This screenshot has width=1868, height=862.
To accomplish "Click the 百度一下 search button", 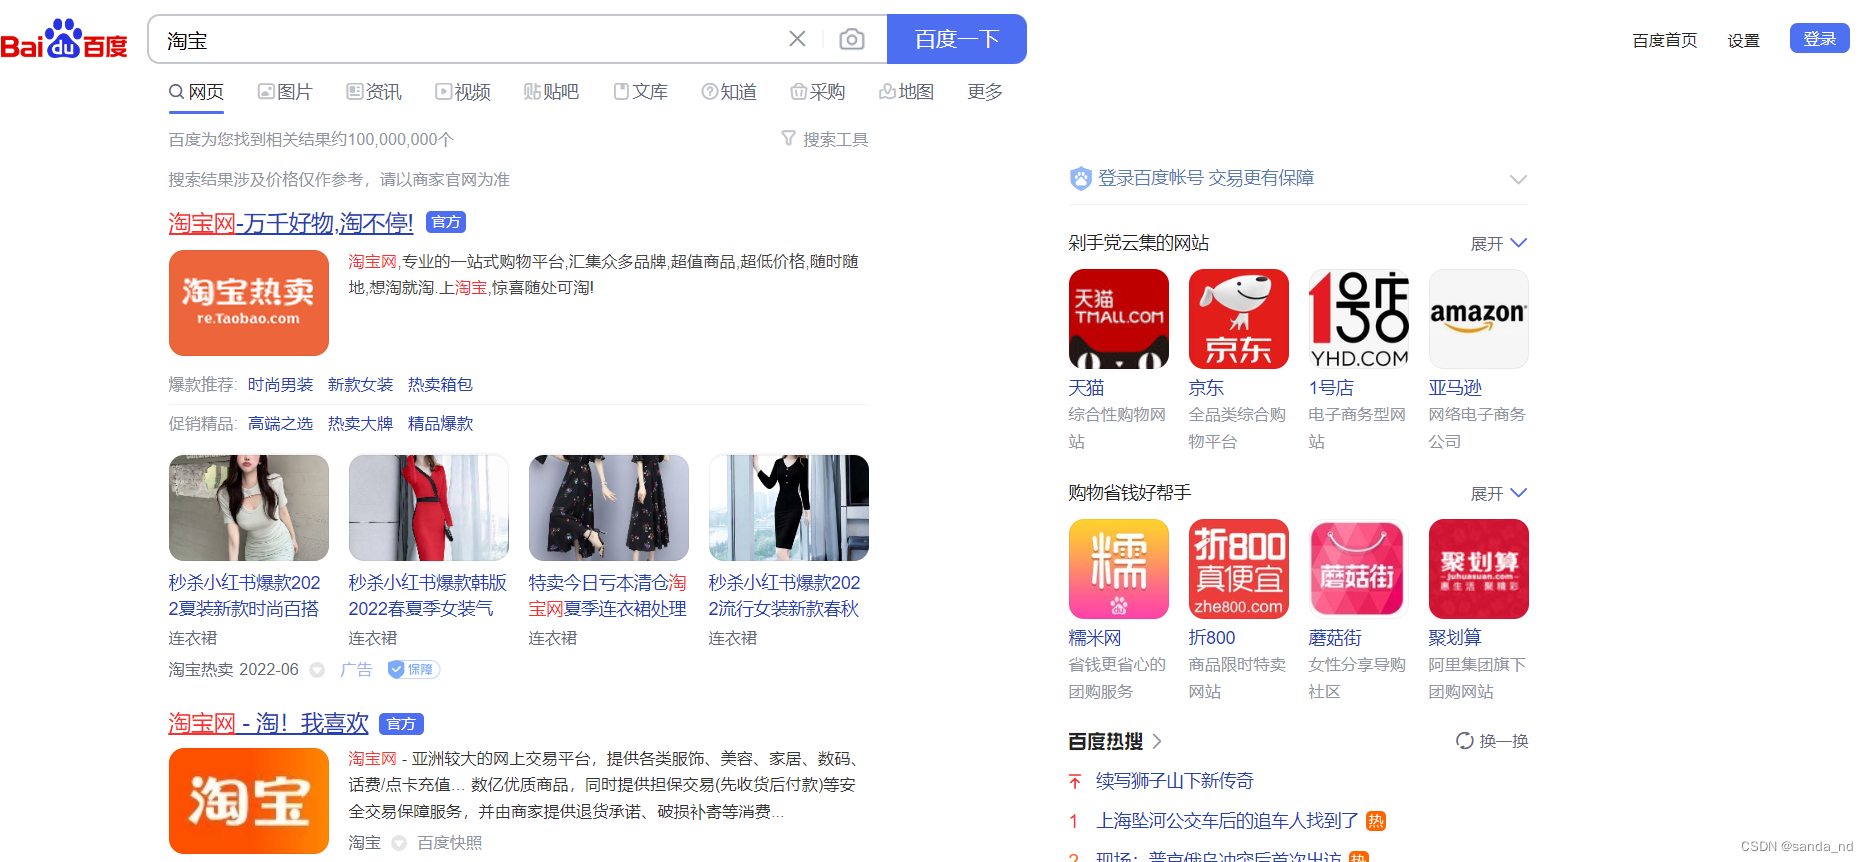I will pos(957,39).
